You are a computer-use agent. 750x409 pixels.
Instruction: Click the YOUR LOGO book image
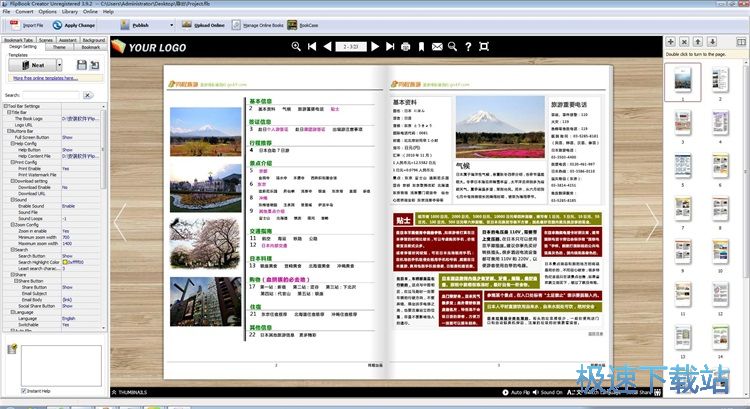119,47
